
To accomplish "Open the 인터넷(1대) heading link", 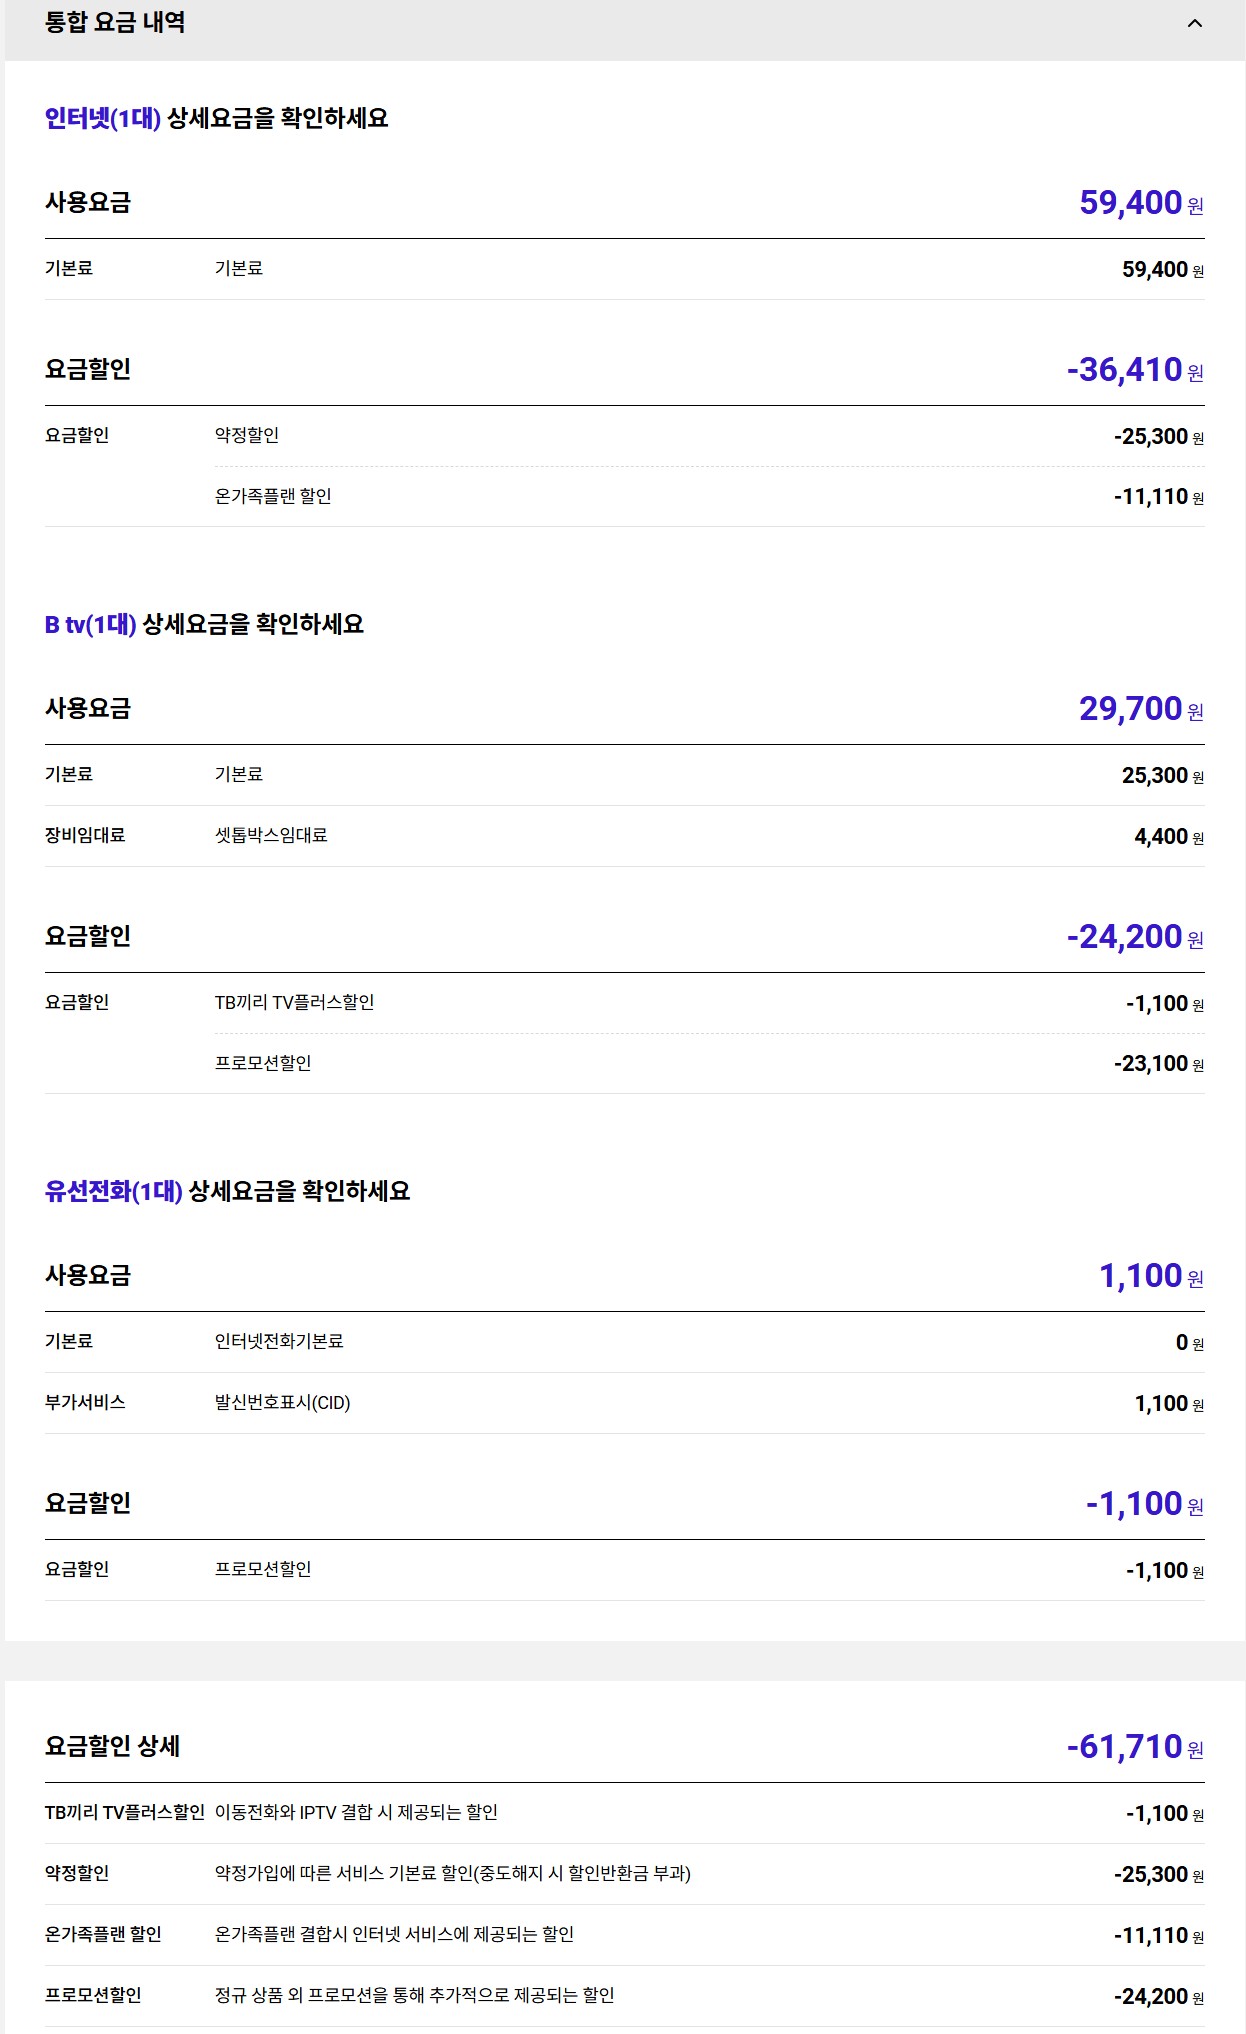I will click(103, 118).
